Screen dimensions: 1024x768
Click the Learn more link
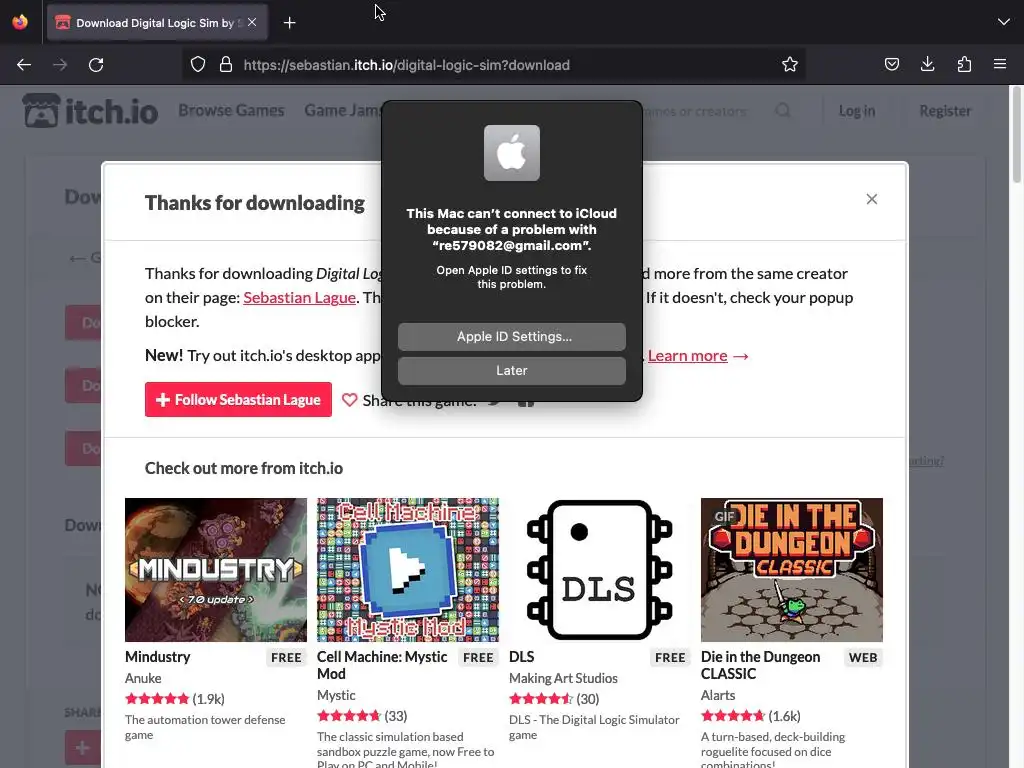pos(688,355)
